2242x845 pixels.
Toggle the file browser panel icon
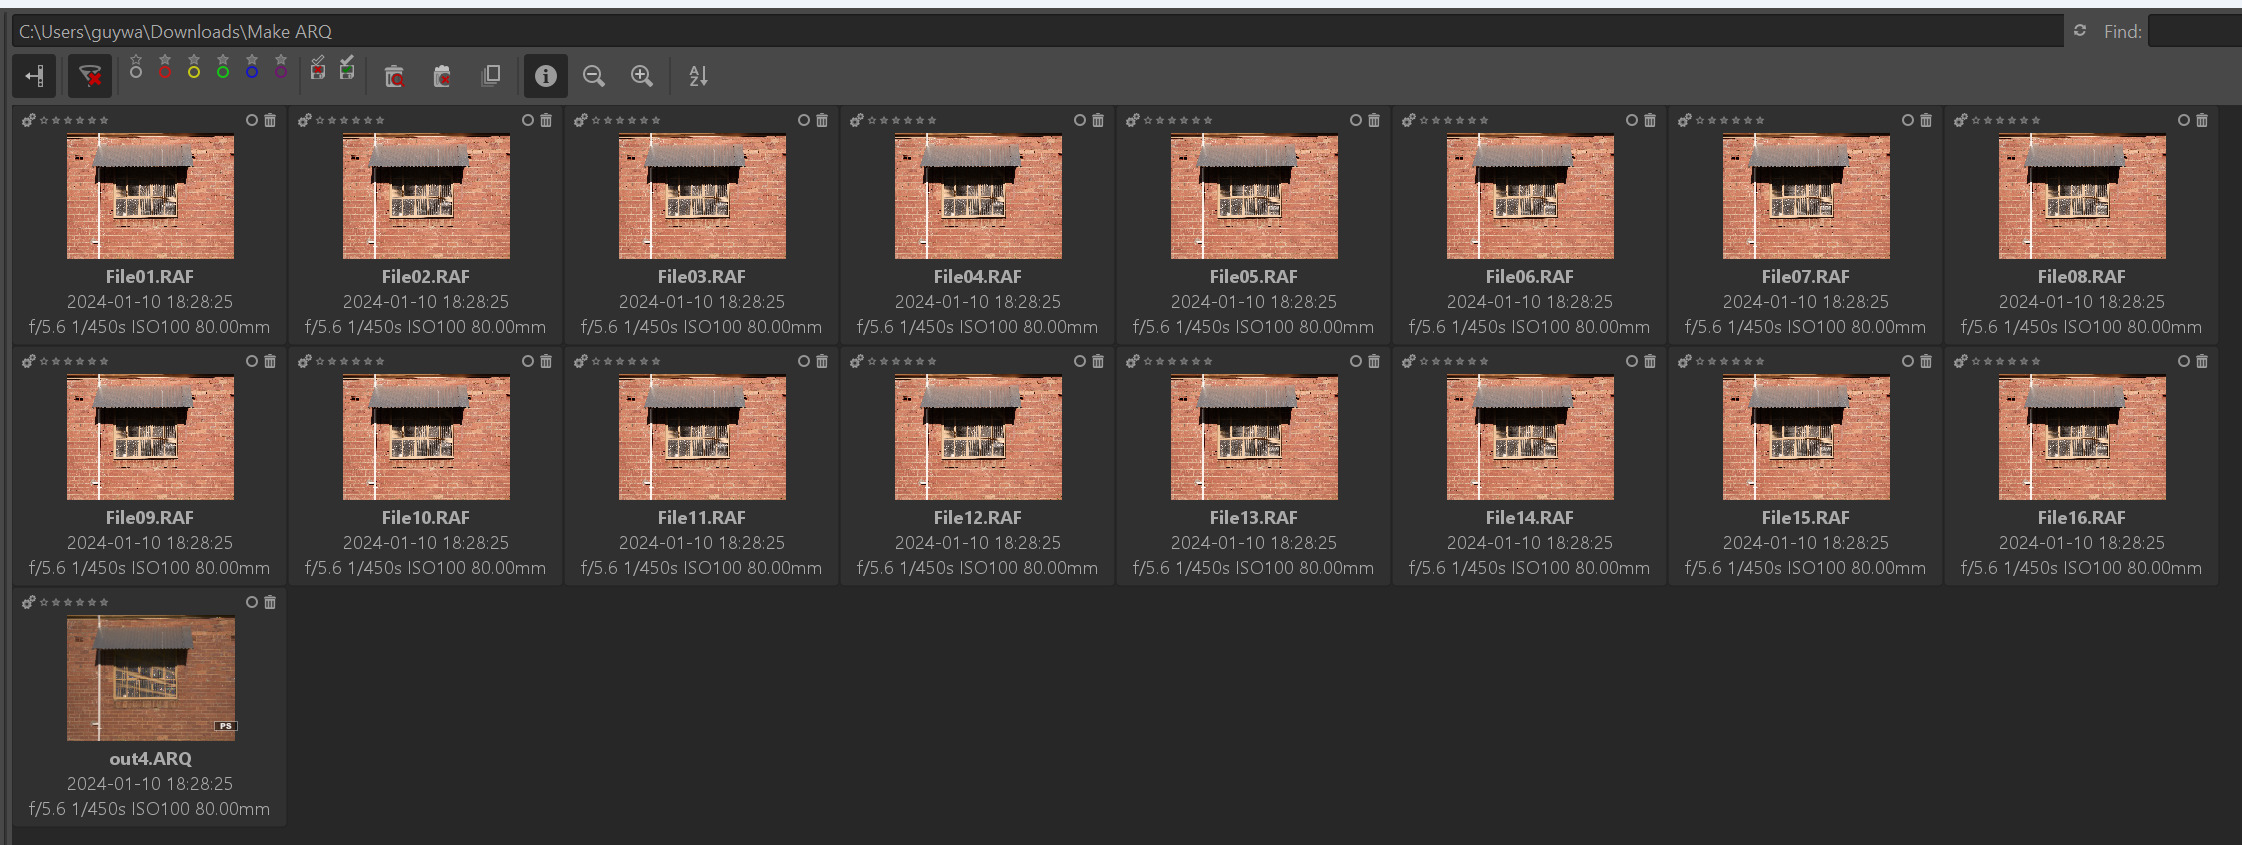(x=34, y=76)
